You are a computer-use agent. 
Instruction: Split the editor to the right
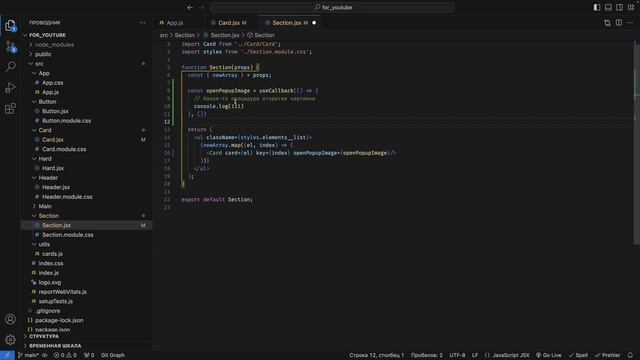pyautogui.click(x=619, y=23)
